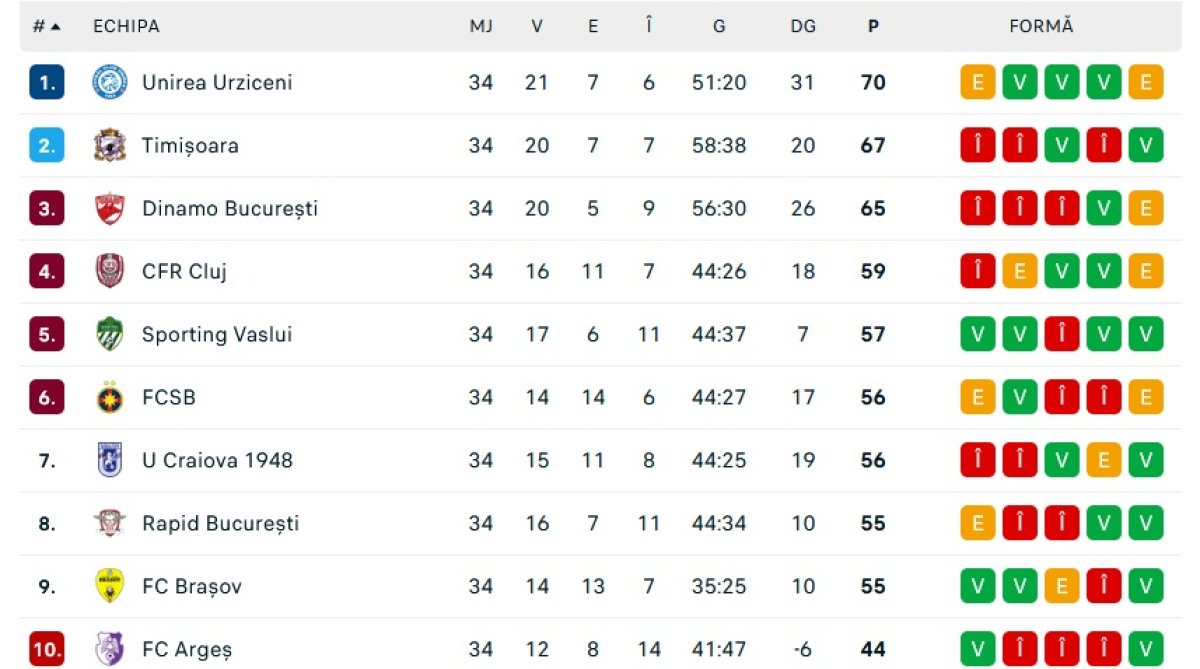This screenshot has width=1200, height=669.
Task: Click Sporting Vaslui's red Î form badge
Action: 1061,334
